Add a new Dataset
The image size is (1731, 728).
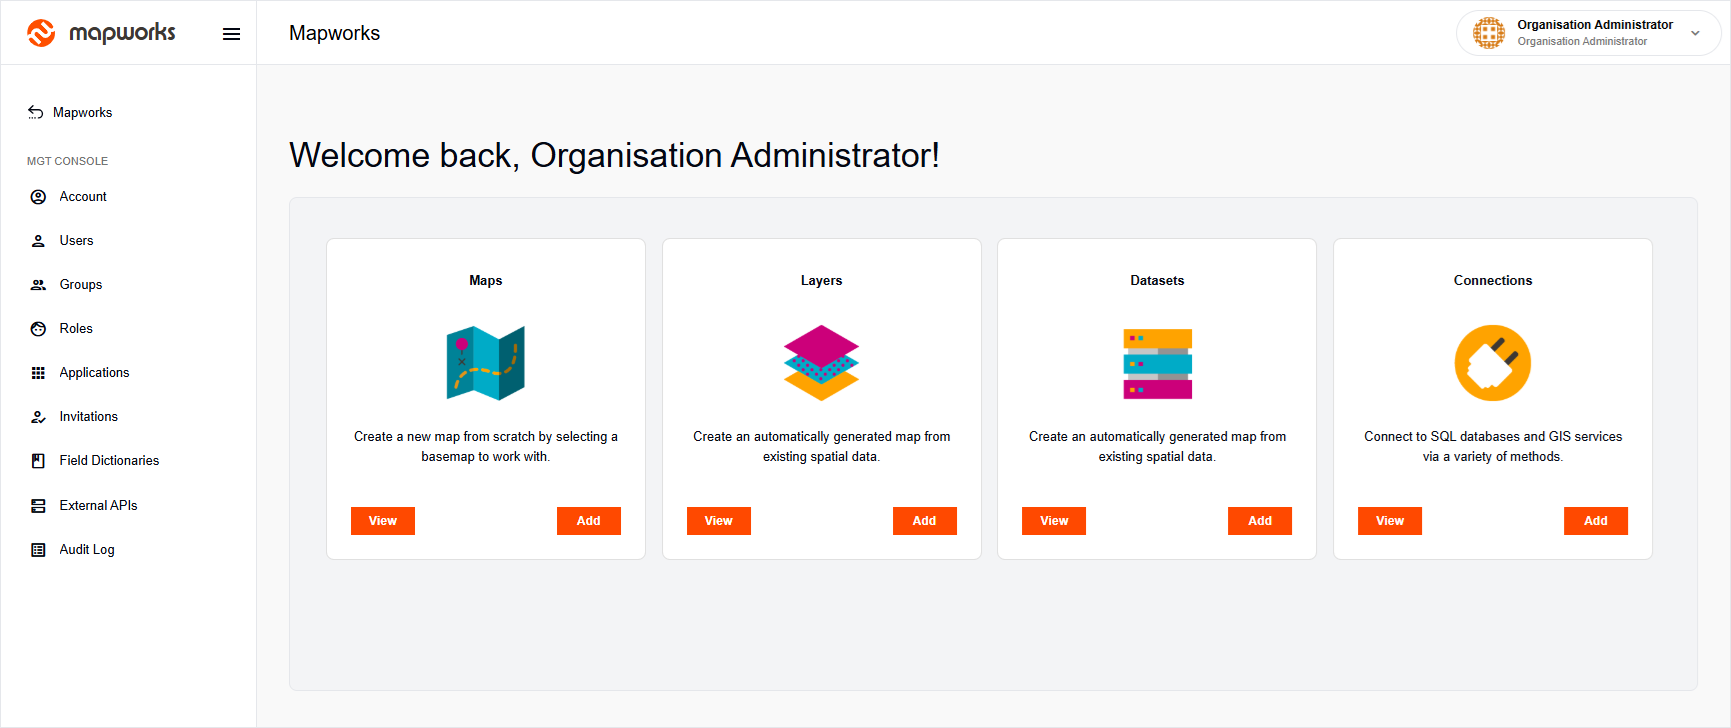tap(1260, 521)
